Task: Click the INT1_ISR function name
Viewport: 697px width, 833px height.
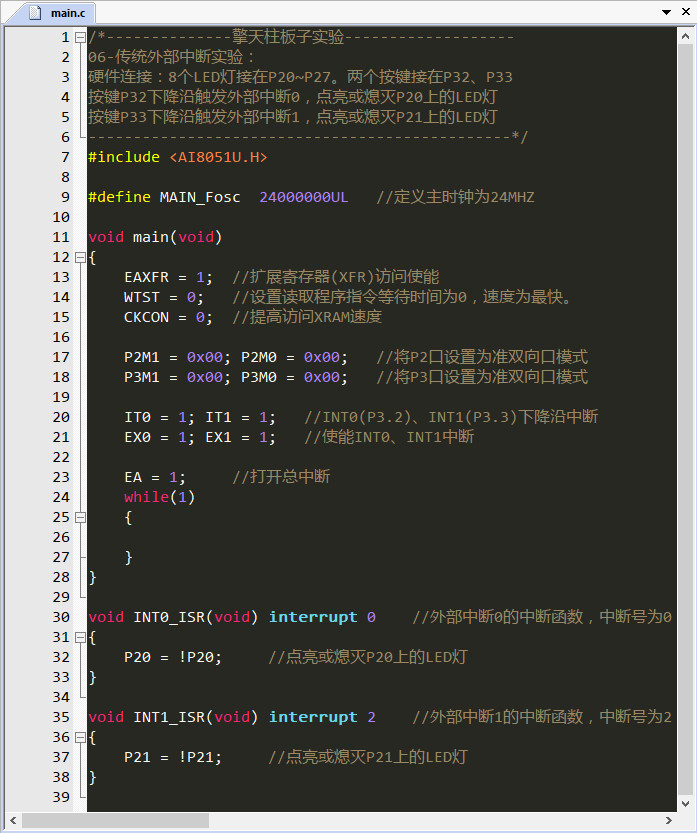Action: click(168, 717)
